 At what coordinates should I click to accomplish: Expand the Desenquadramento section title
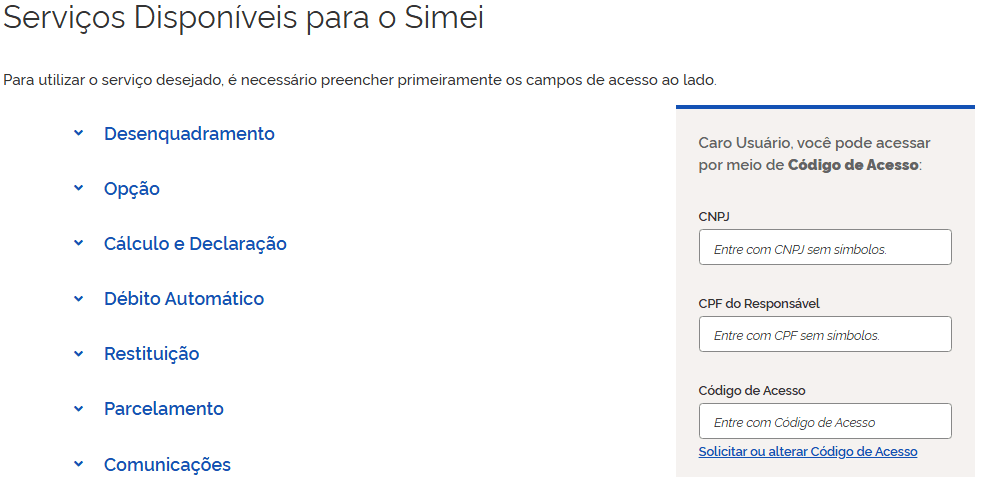click(189, 133)
